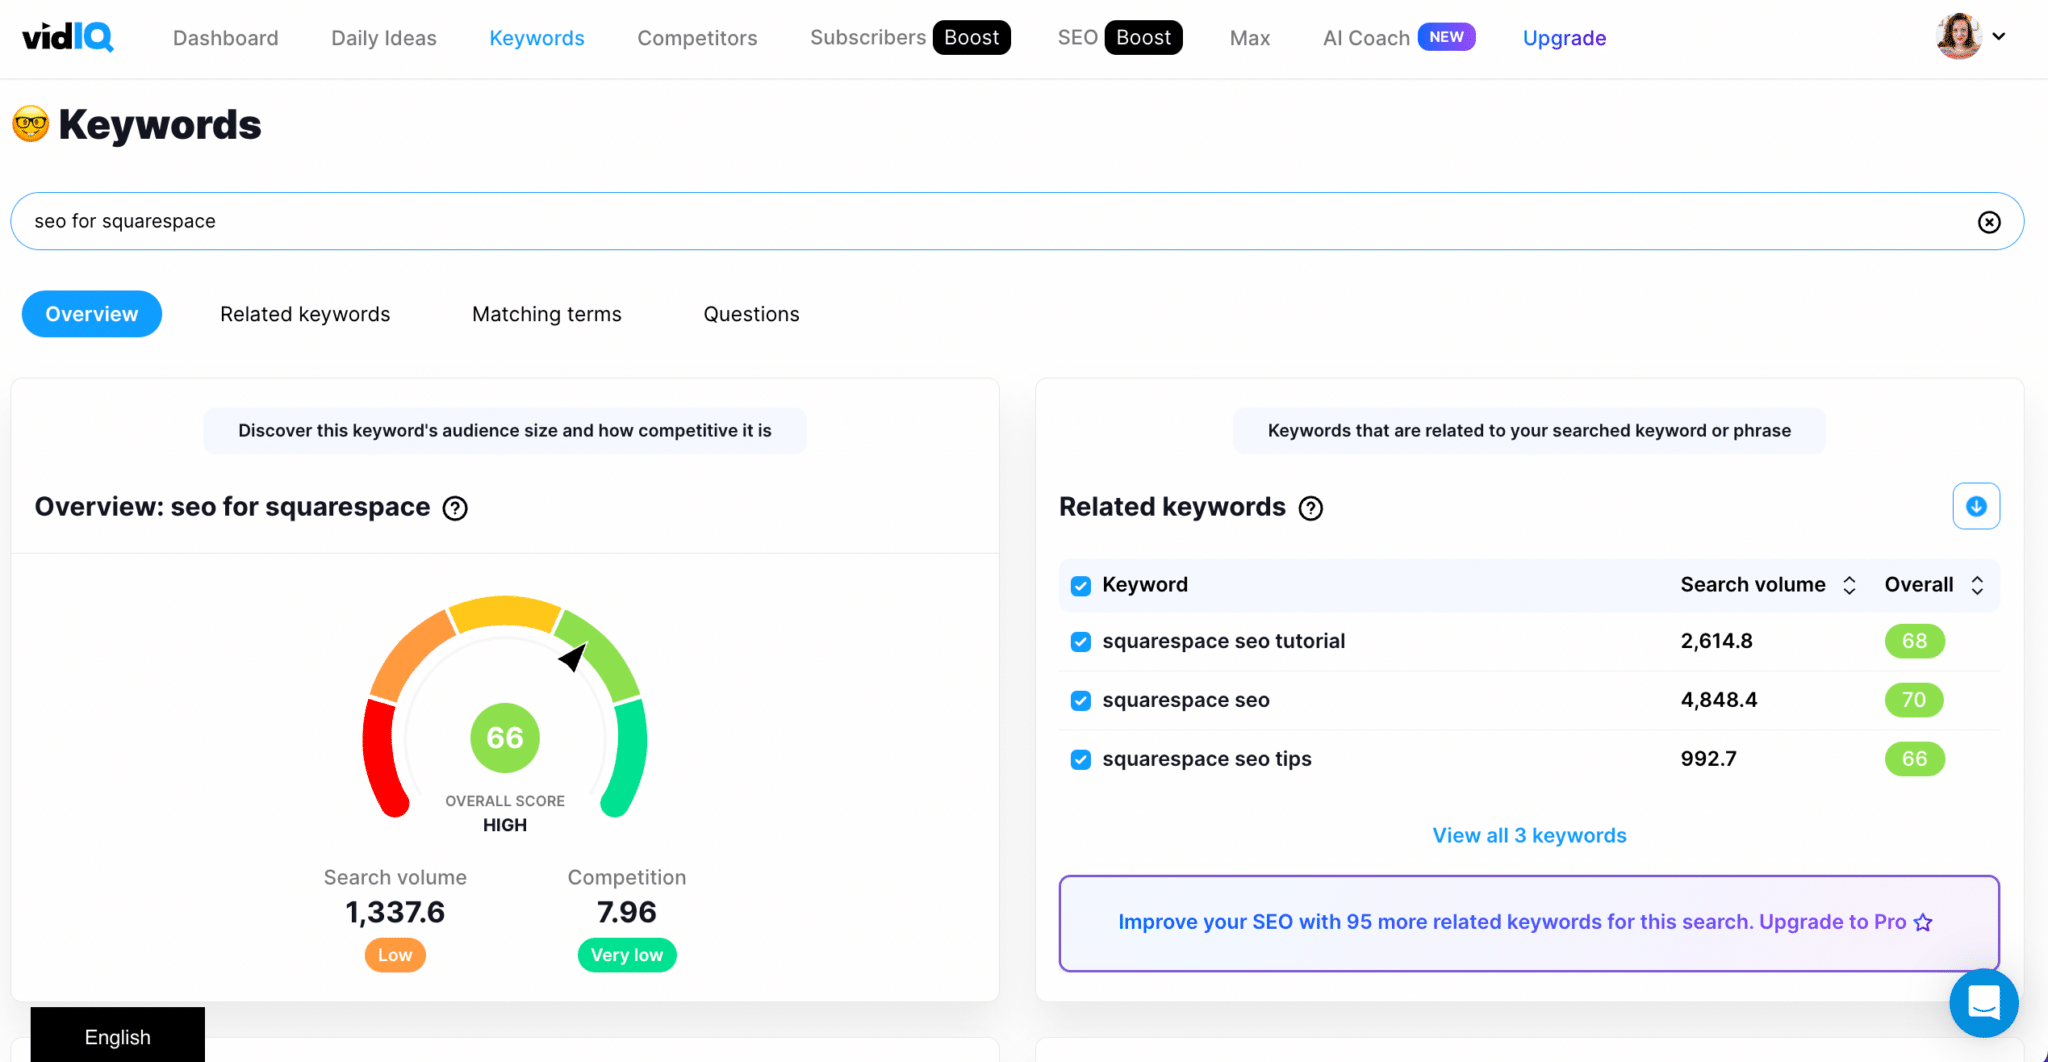Open SEO Boost section
Viewport: 2048px width, 1062px height.
point(1120,37)
